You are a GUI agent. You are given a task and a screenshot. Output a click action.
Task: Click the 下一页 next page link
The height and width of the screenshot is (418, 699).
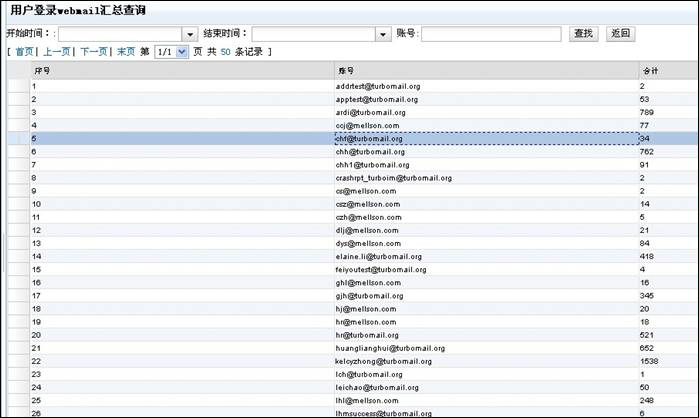tap(94, 52)
